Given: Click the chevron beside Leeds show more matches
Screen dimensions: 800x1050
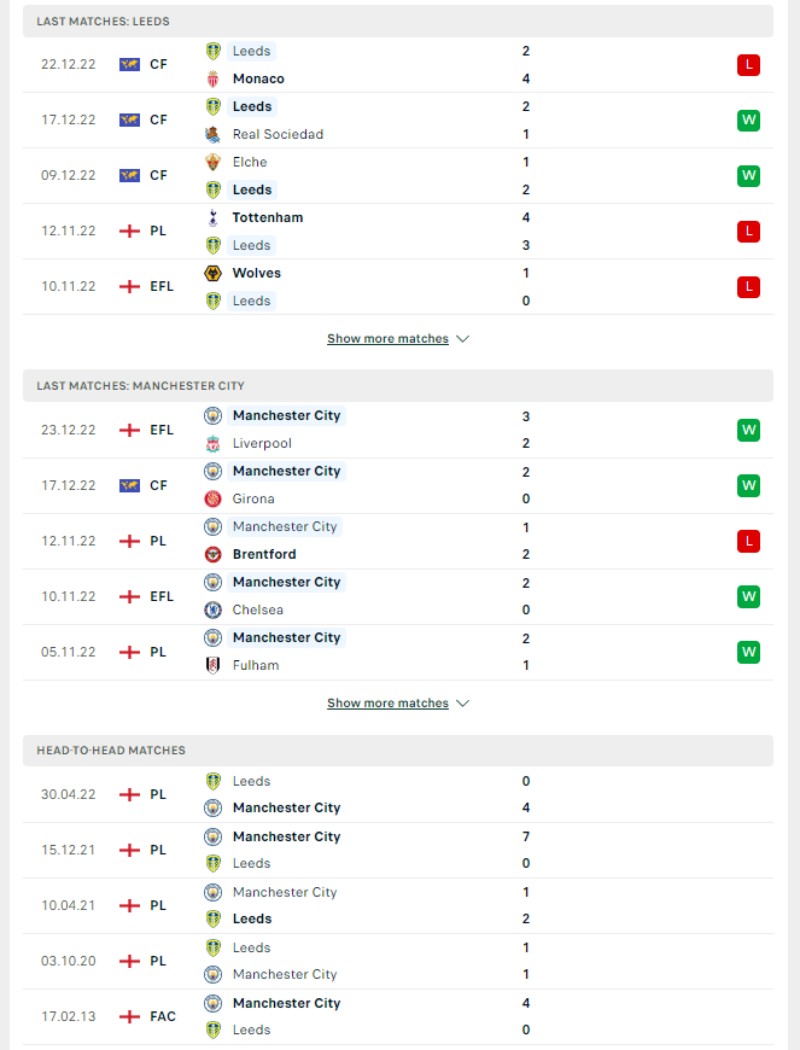Looking at the screenshot, I should [463, 339].
